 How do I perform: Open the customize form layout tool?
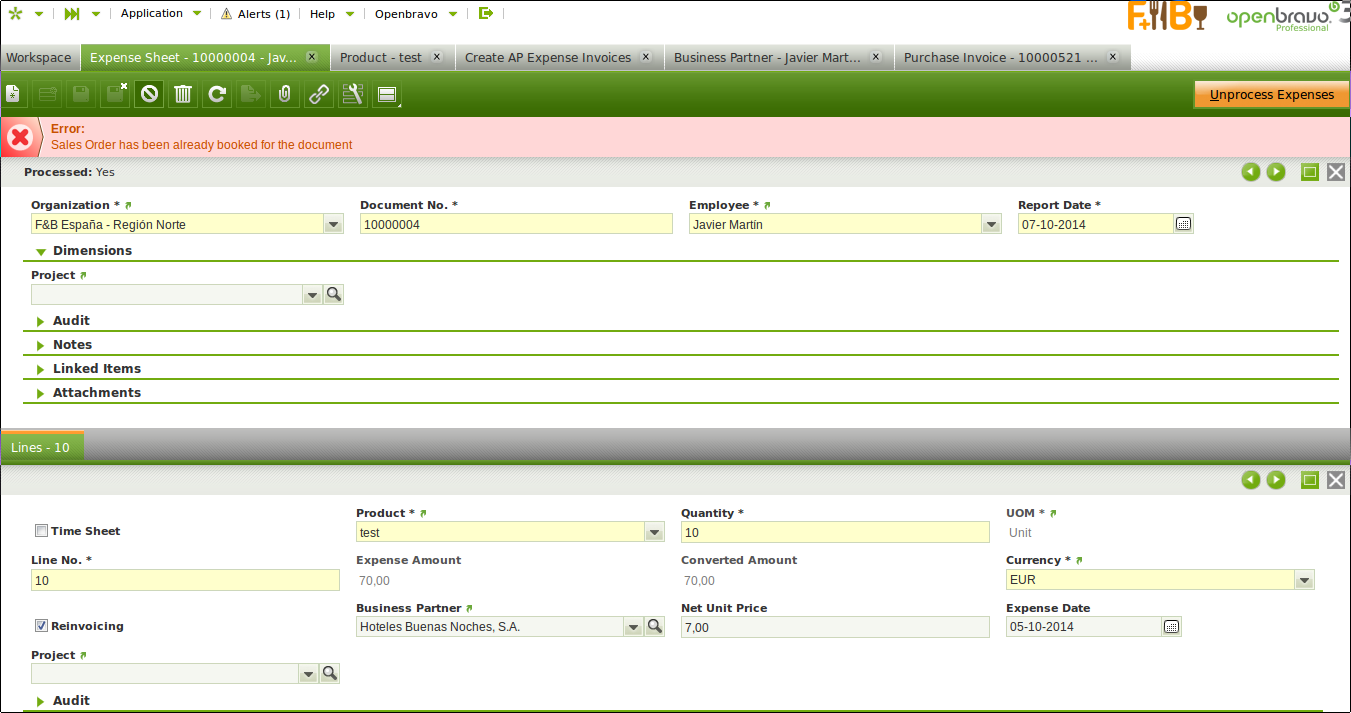(x=353, y=94)
